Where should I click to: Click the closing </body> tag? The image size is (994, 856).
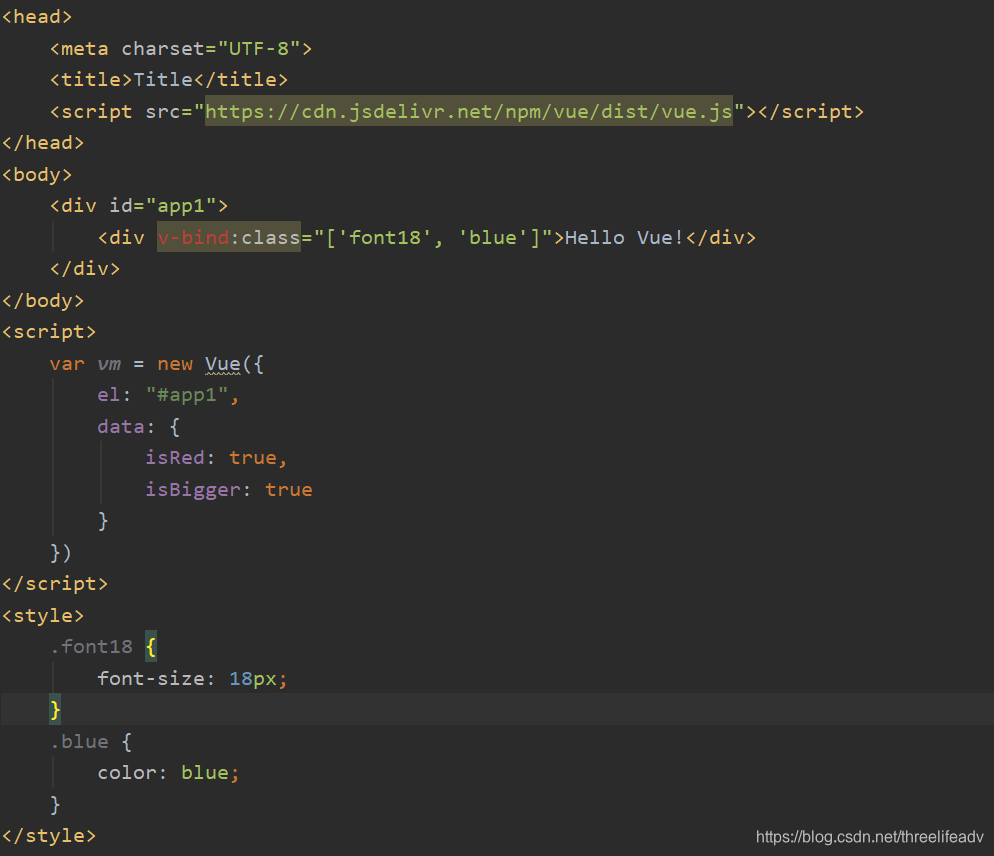click(x=42, y=301)
